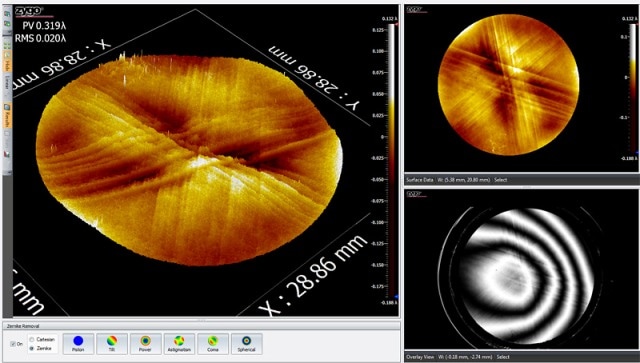
Task: Toggle the Power term removal
Action: (145, 344)
